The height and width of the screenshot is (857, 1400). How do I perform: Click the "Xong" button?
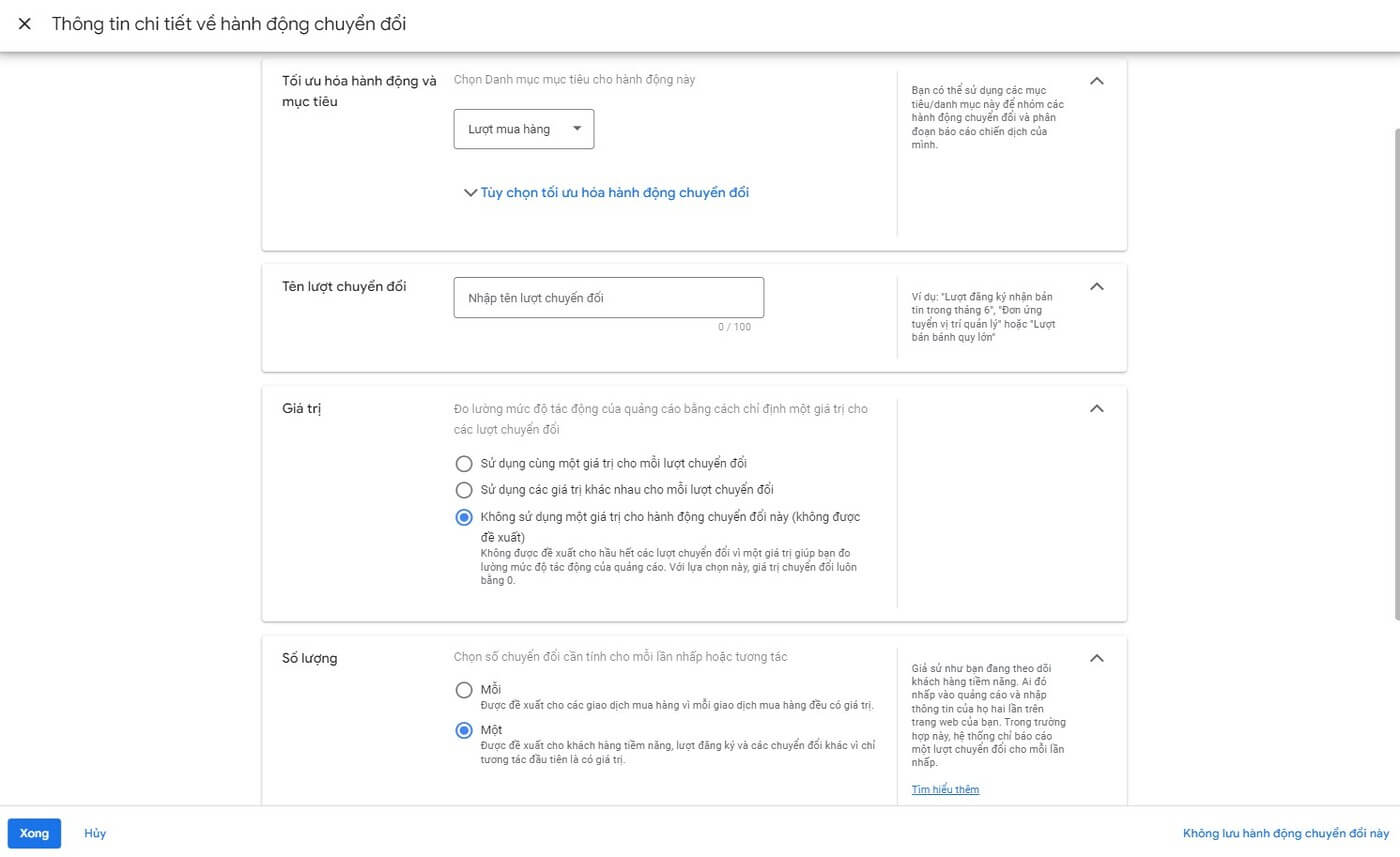coord(34,832)
